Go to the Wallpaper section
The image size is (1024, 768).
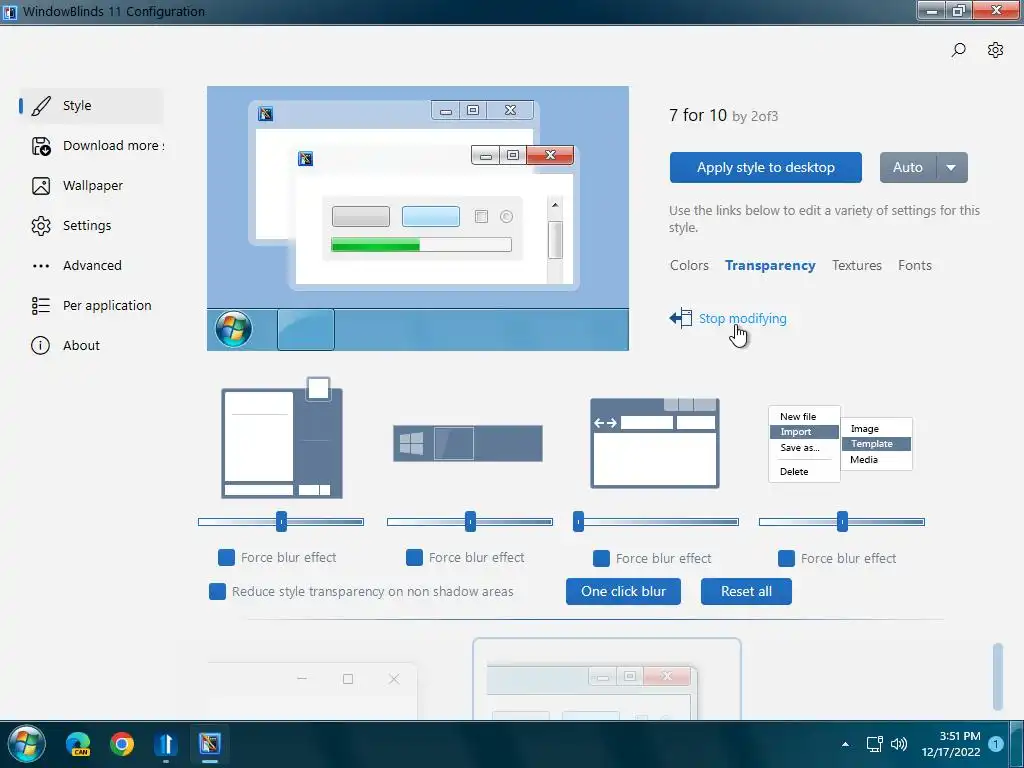(x=91, y=186)
